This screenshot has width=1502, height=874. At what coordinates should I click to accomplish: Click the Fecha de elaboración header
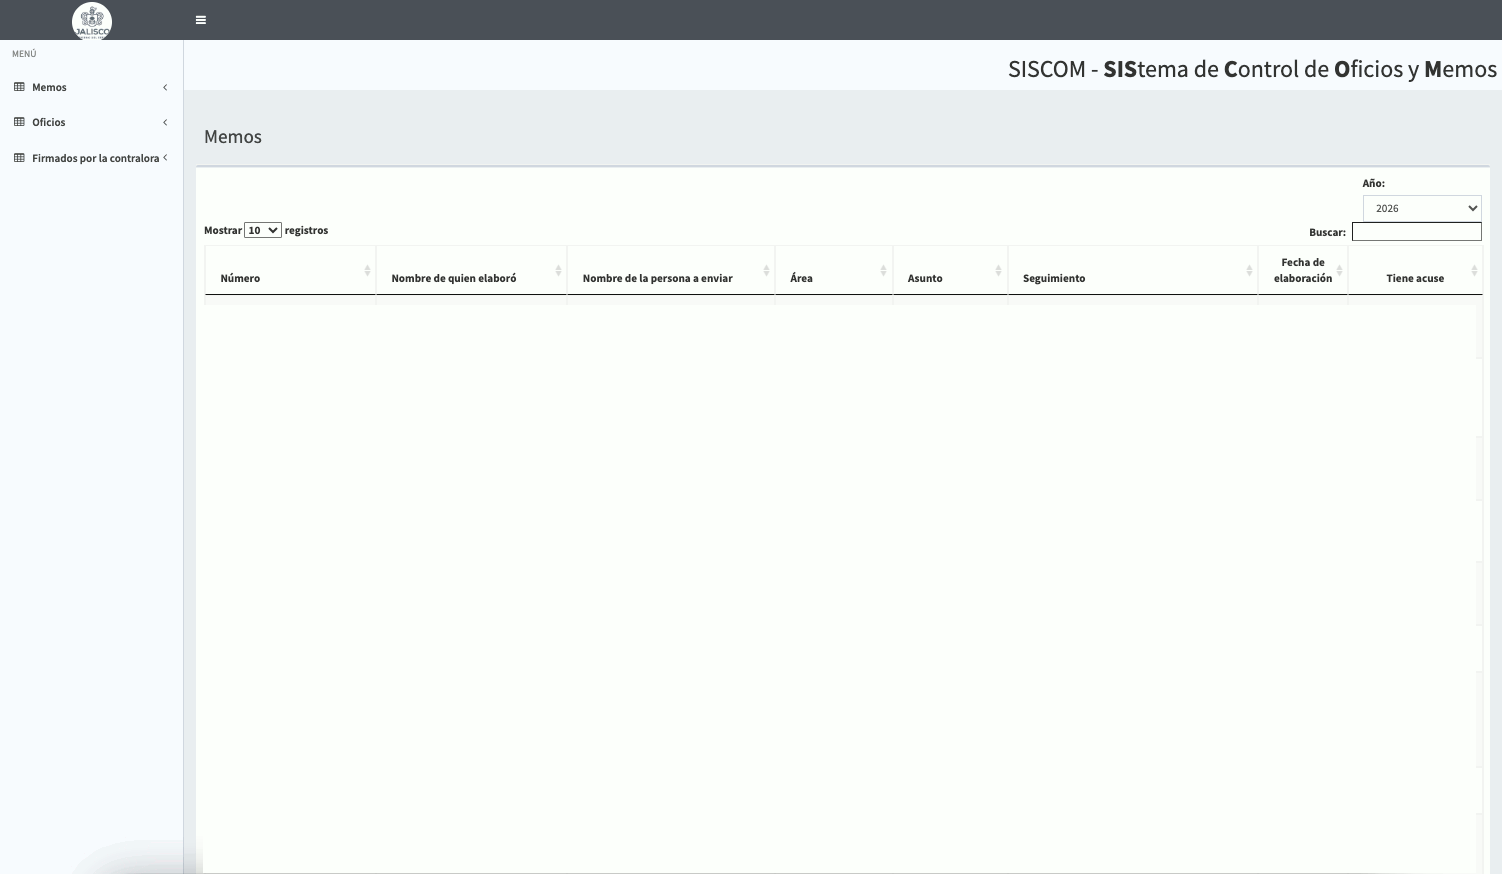(x=1303, y=271)
